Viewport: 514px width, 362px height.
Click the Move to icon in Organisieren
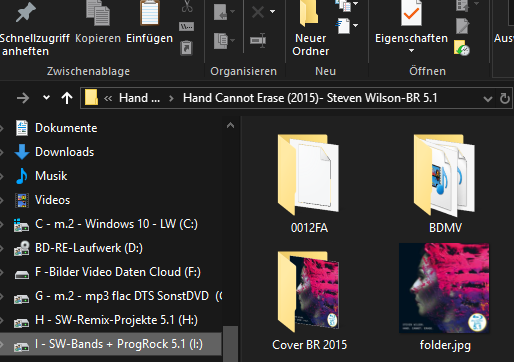(x=220, y=12)
